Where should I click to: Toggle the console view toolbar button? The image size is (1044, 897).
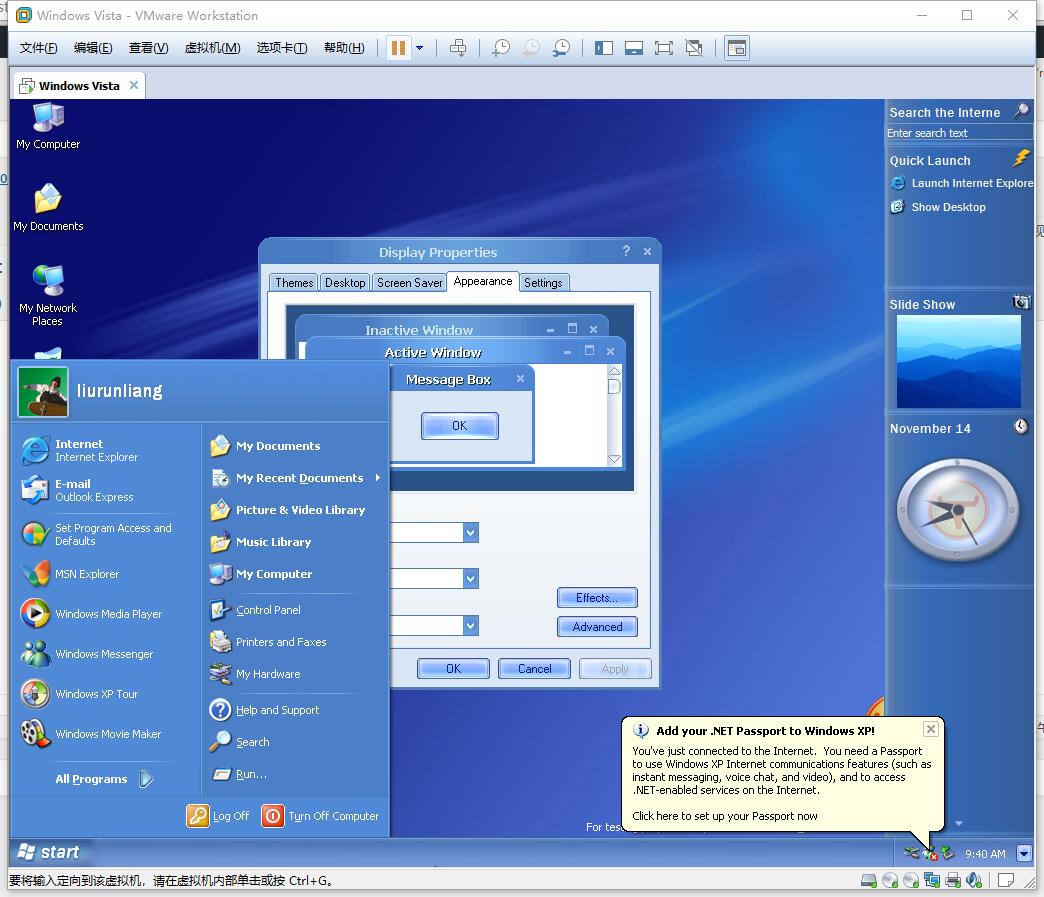737,48
